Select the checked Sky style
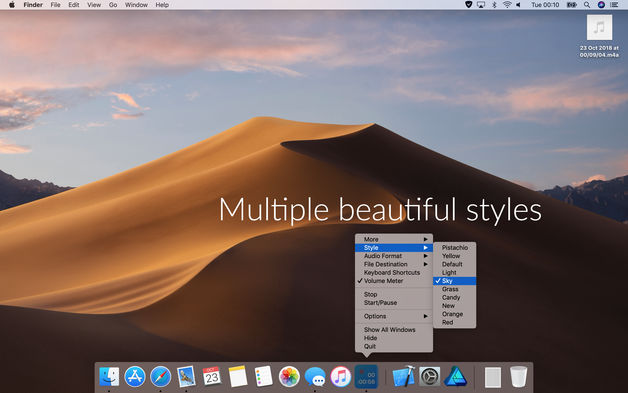The image size is (628, 393). (x=455, y=281)
